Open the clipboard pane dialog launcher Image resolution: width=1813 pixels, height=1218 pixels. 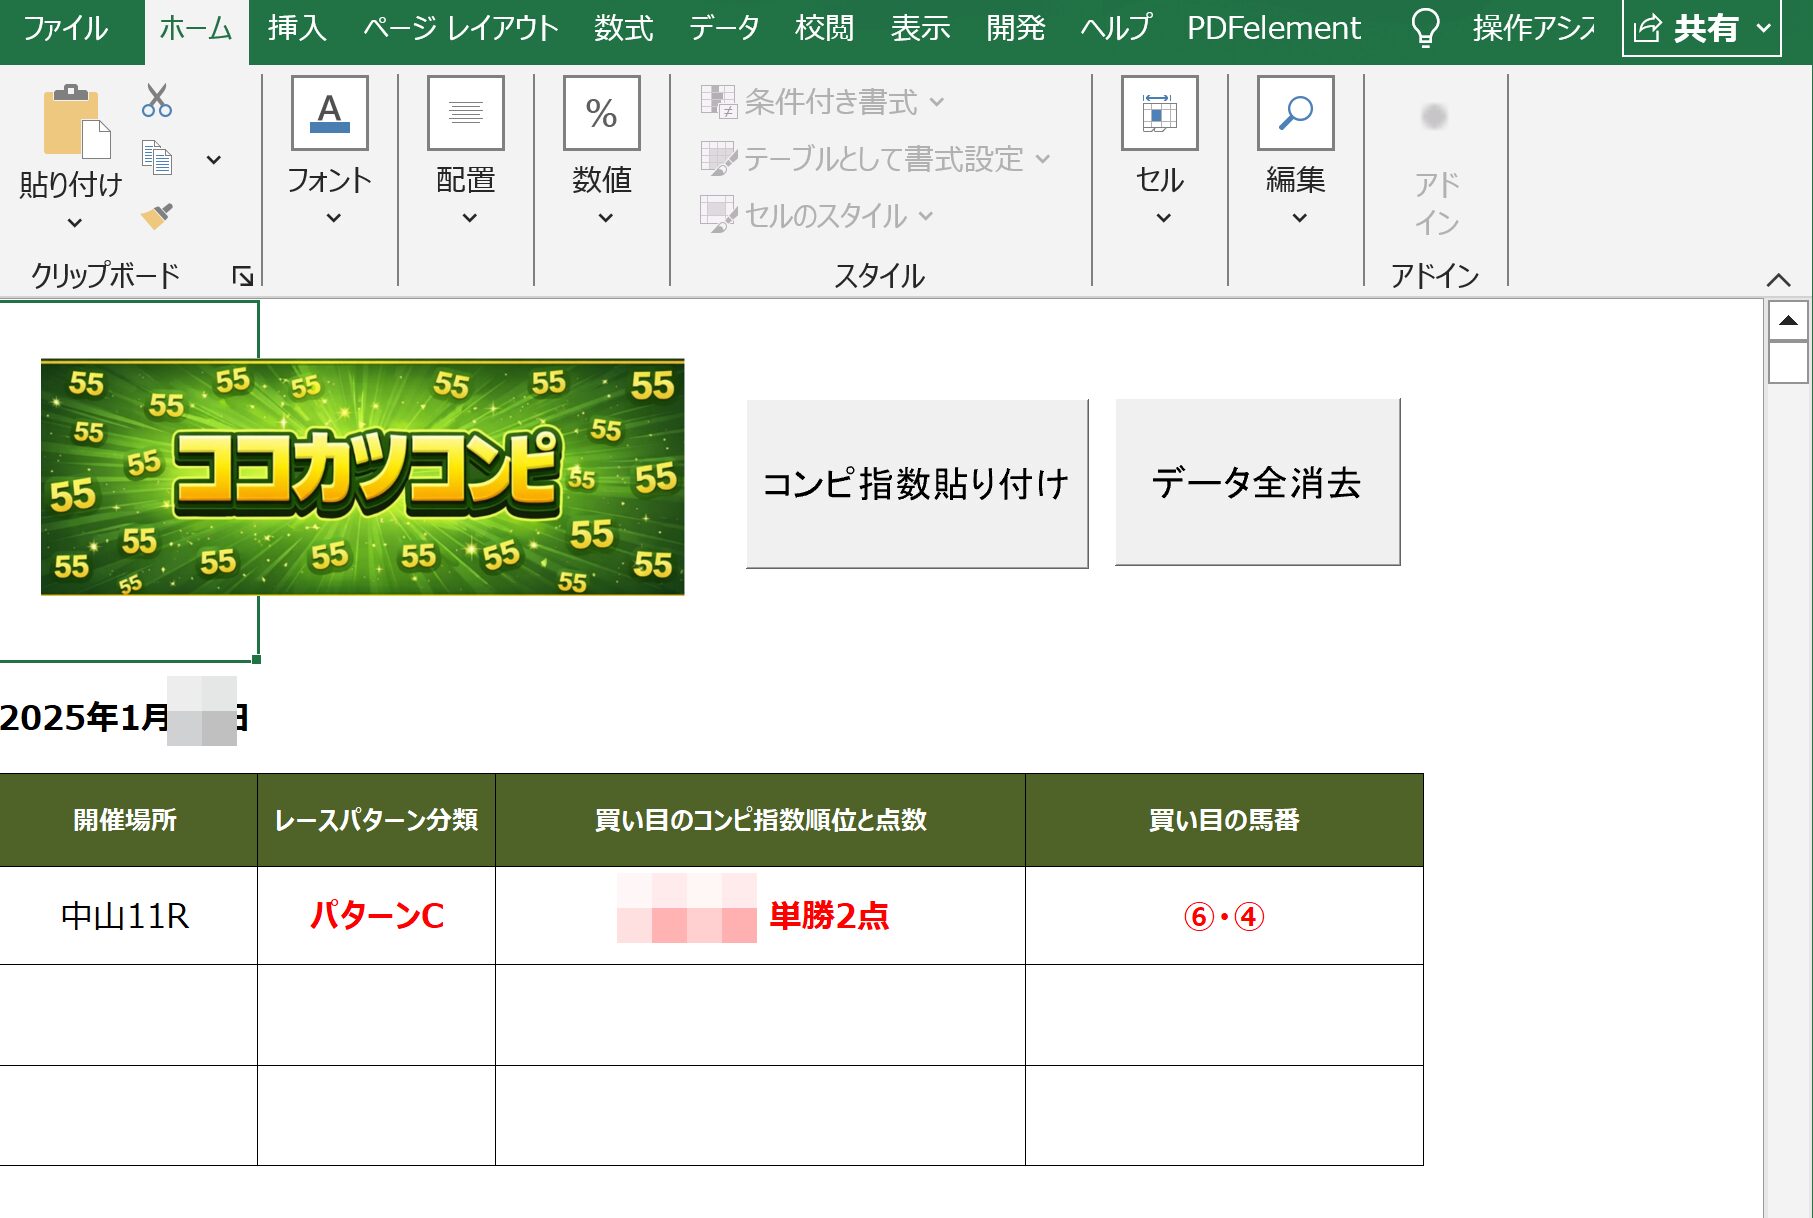point(242,276)
